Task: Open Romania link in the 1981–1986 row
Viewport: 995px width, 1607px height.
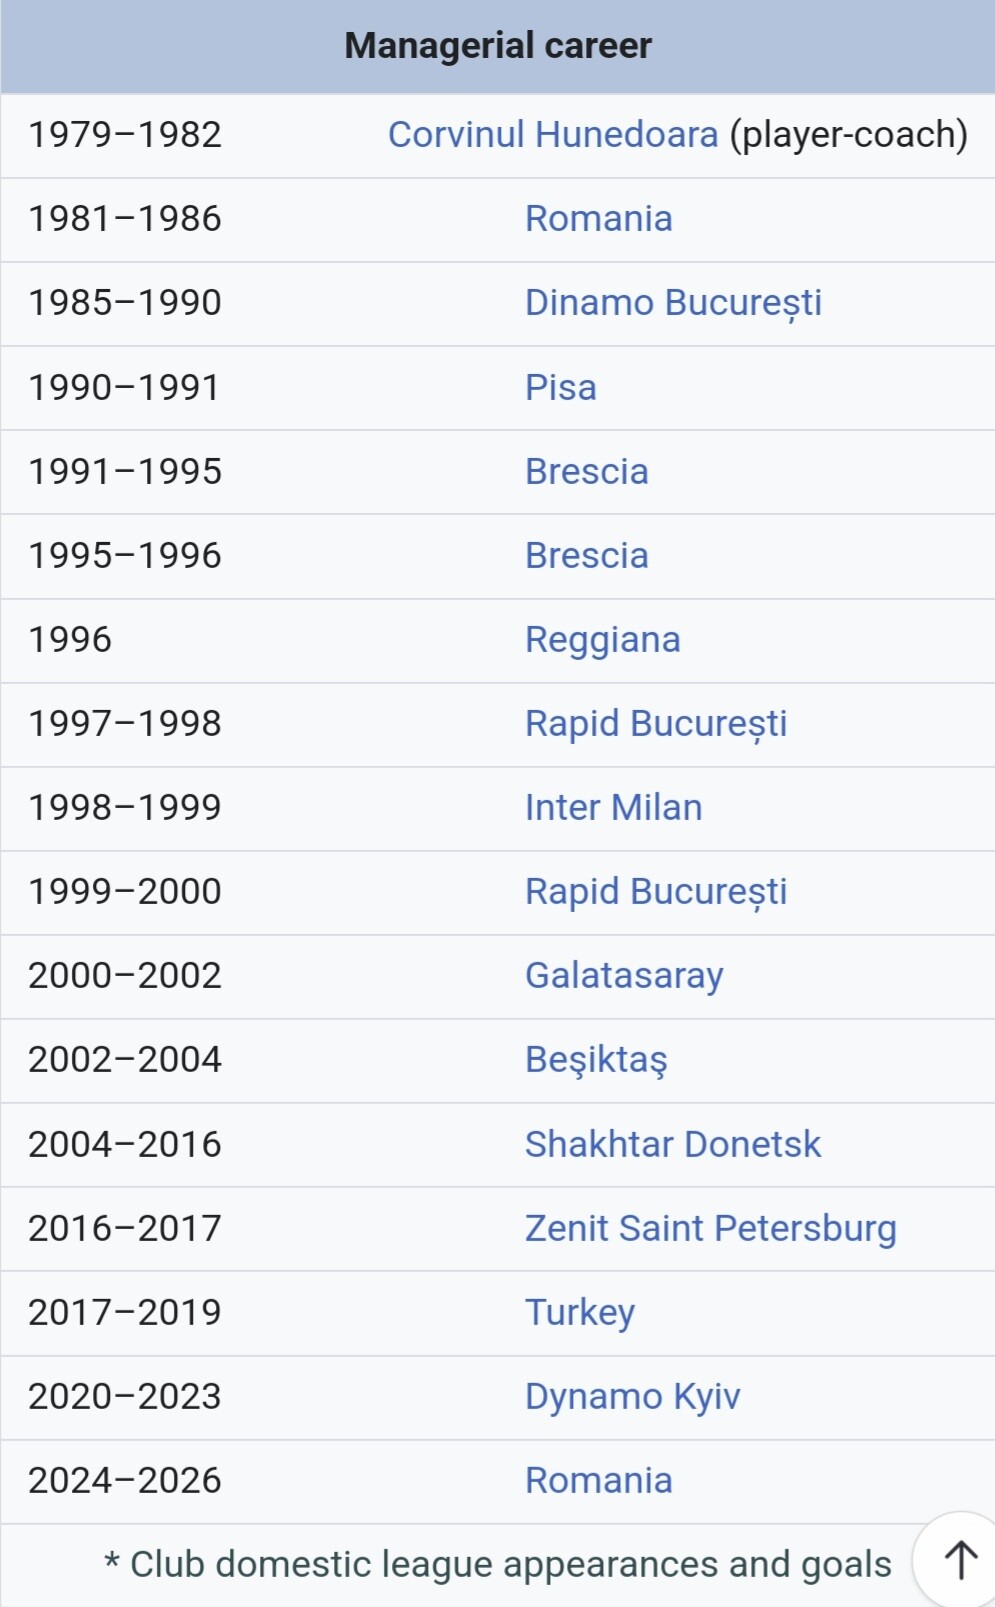Action: (x=599, y=218)
